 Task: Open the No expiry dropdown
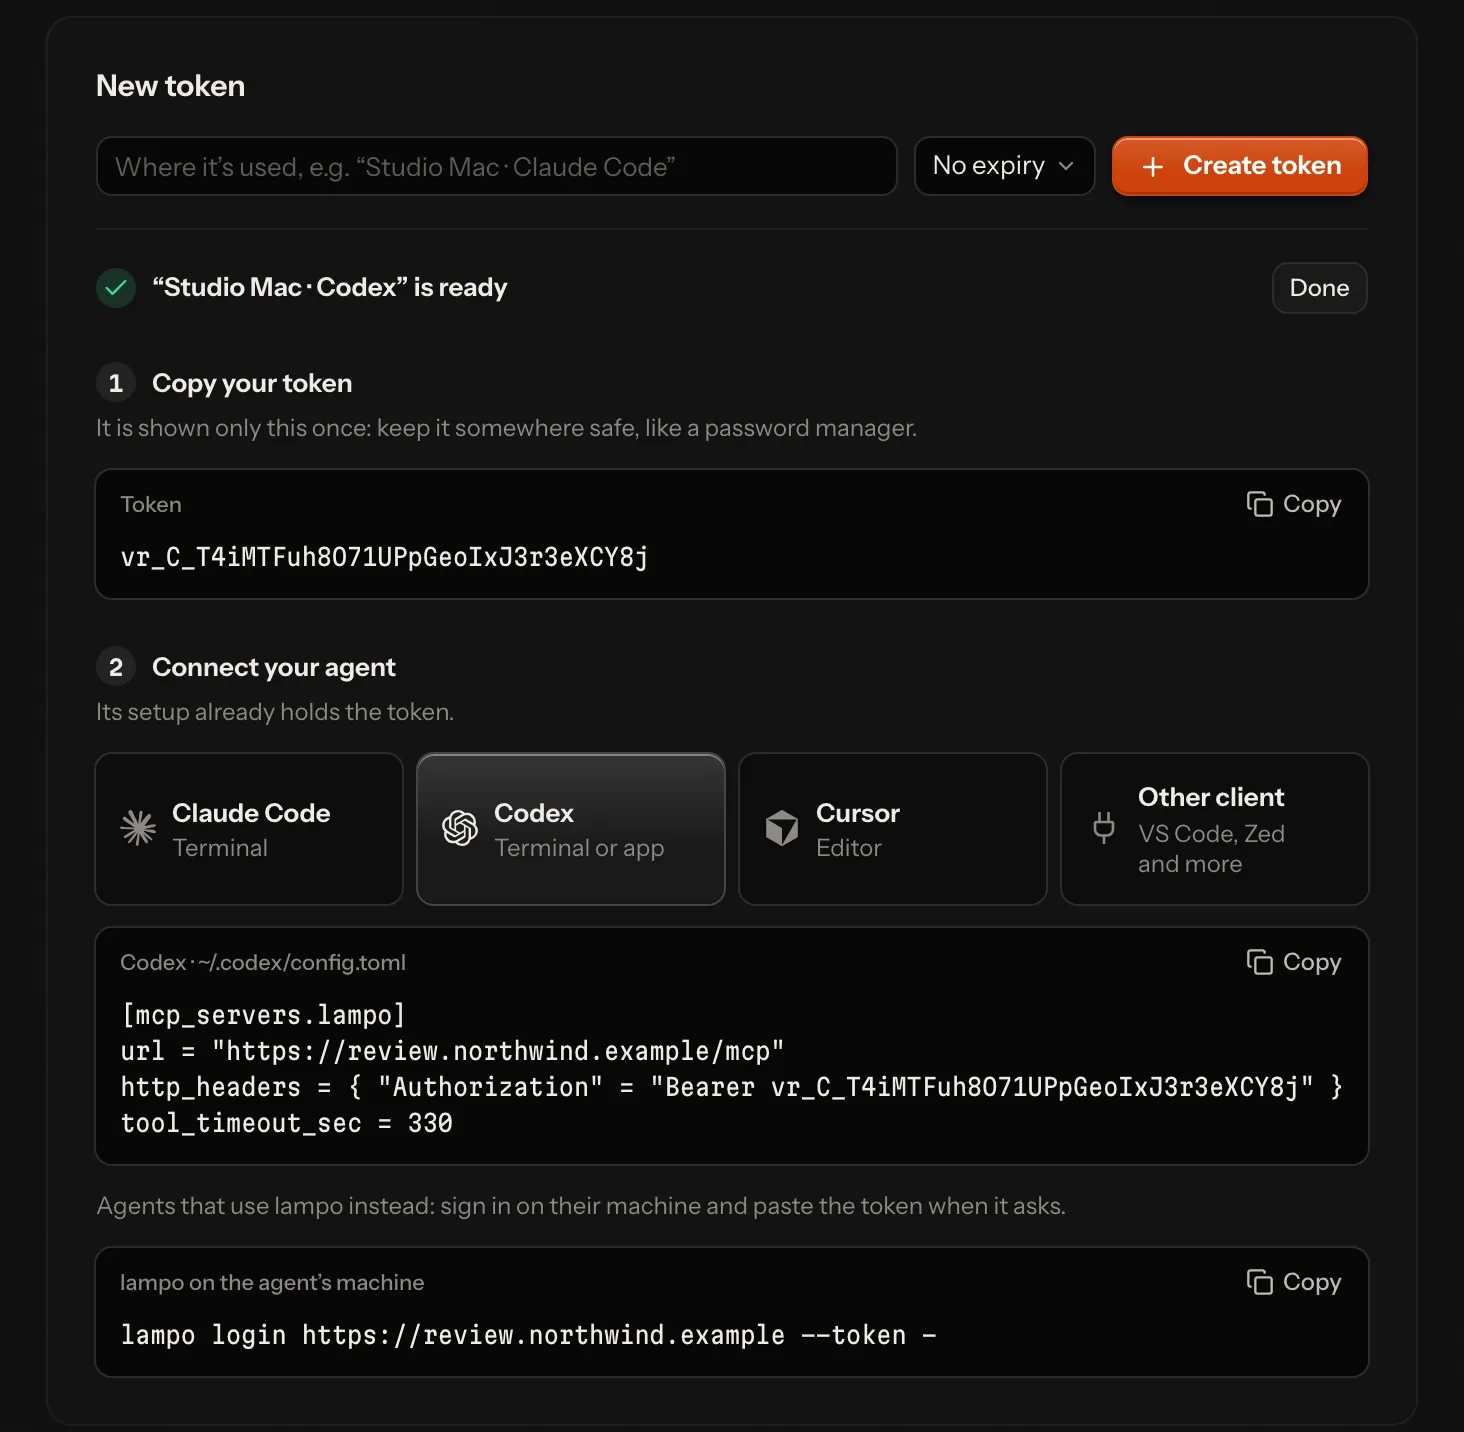click(x=1004, y=166)
